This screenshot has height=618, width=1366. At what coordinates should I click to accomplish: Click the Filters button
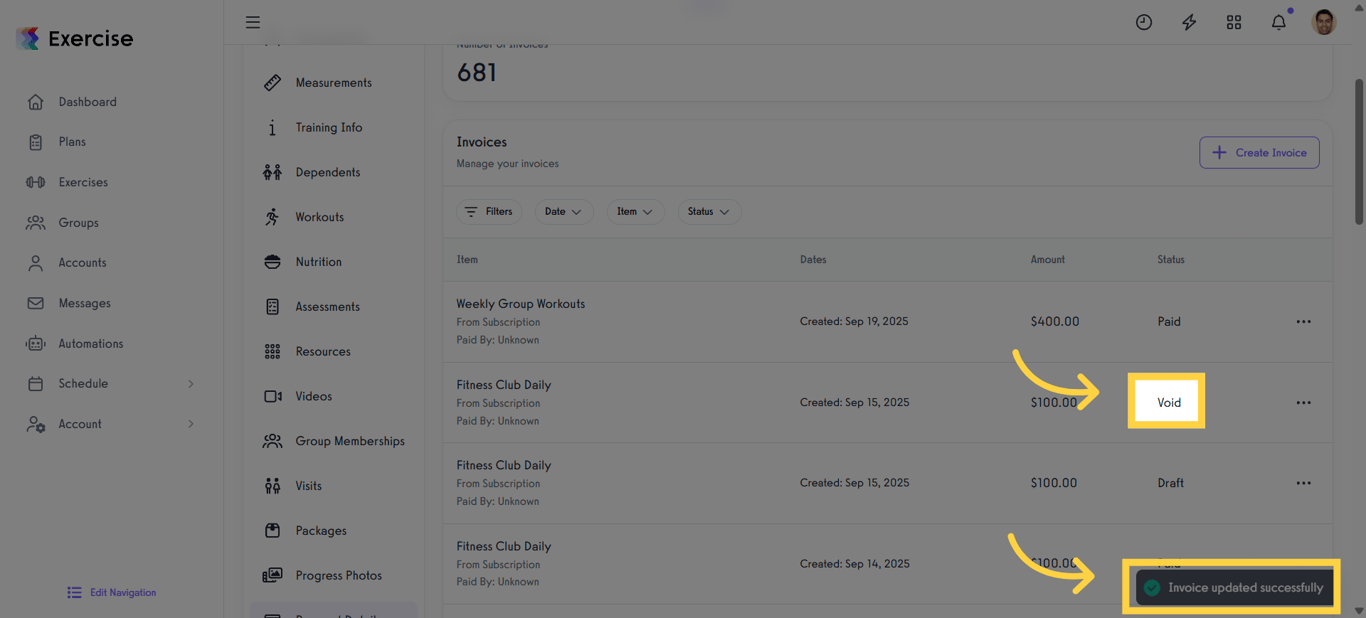(x=489, y=212)
